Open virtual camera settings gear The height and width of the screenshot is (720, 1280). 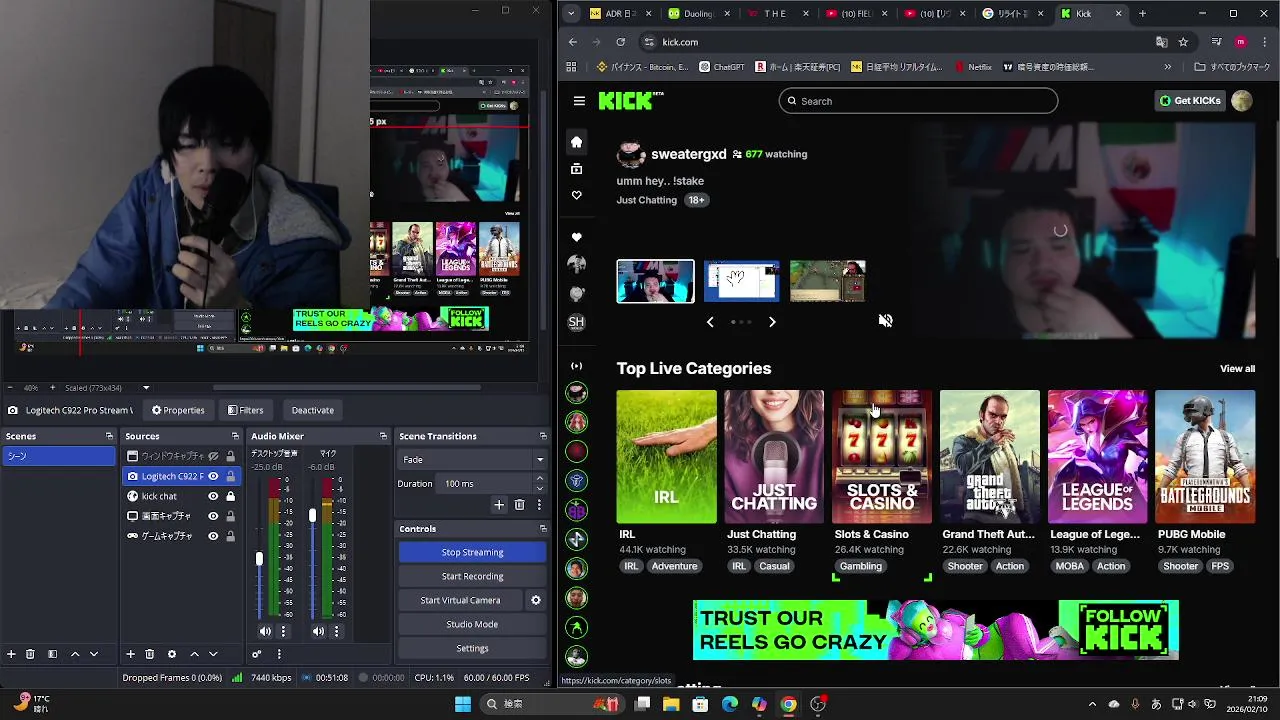point(536,600)
